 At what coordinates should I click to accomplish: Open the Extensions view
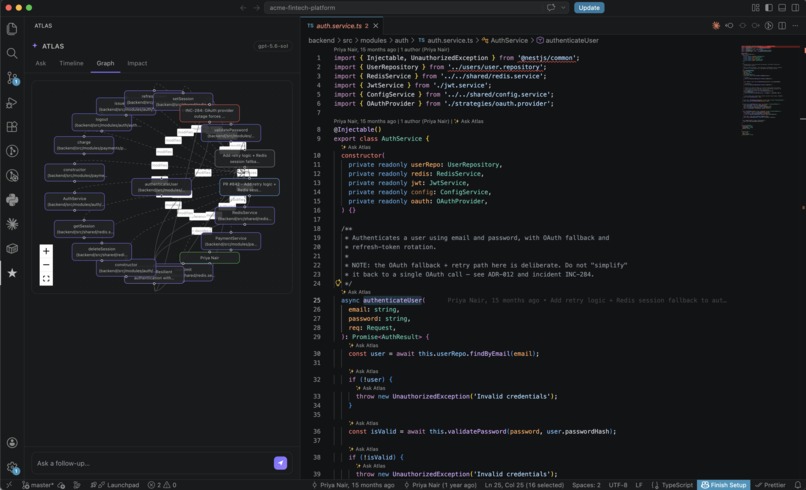pos(12,127)
